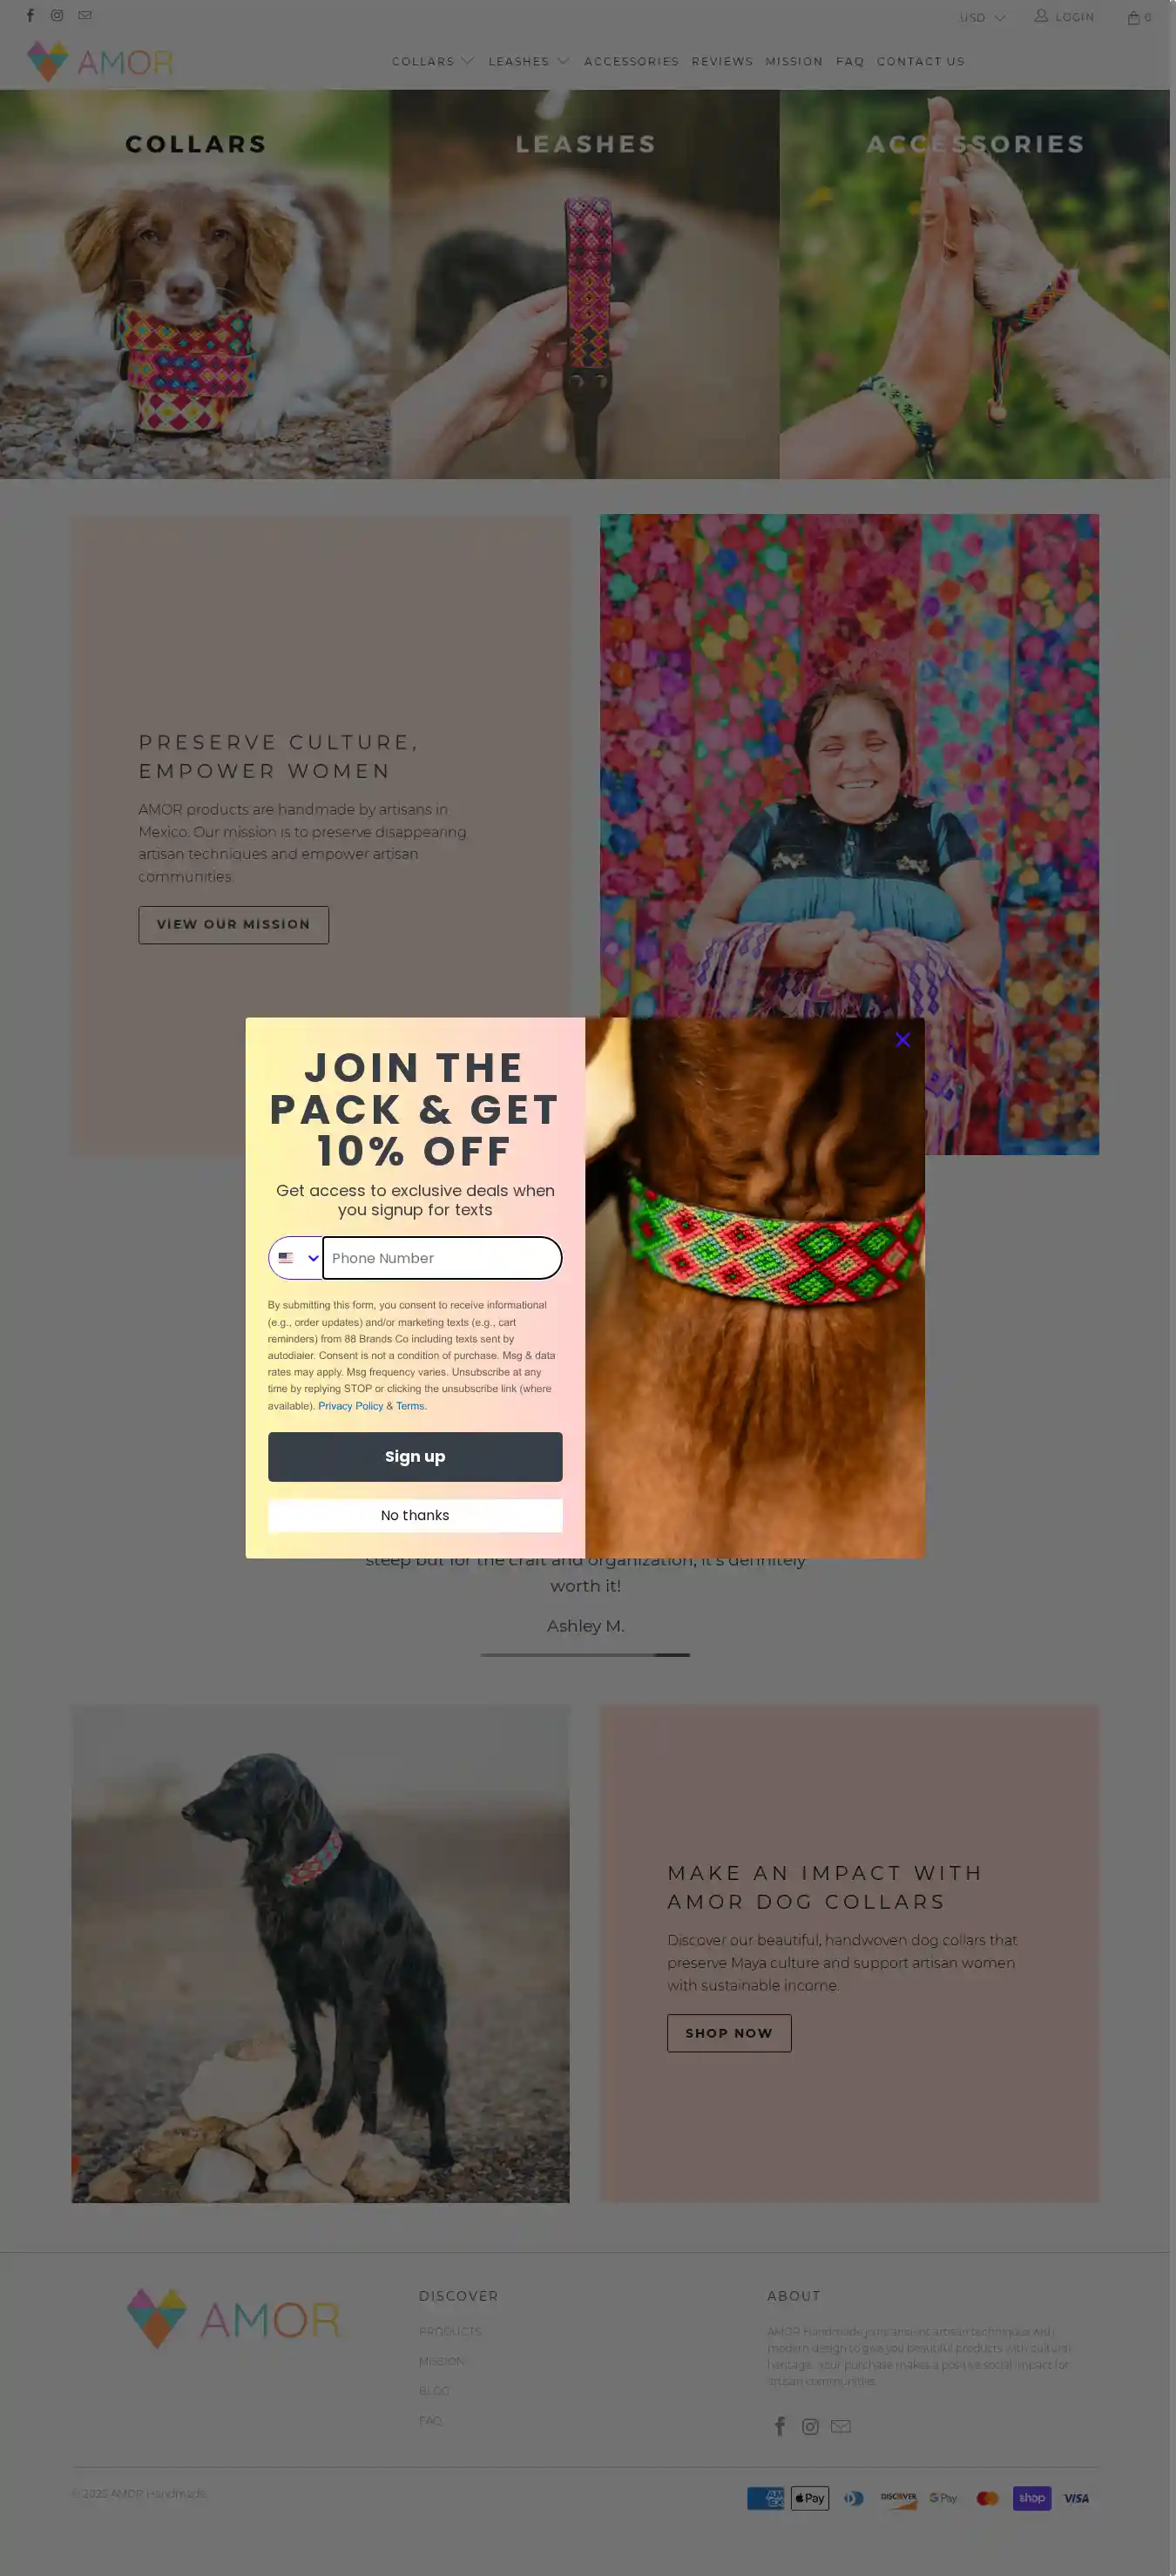Close the Join the Pack popup

902,1040
